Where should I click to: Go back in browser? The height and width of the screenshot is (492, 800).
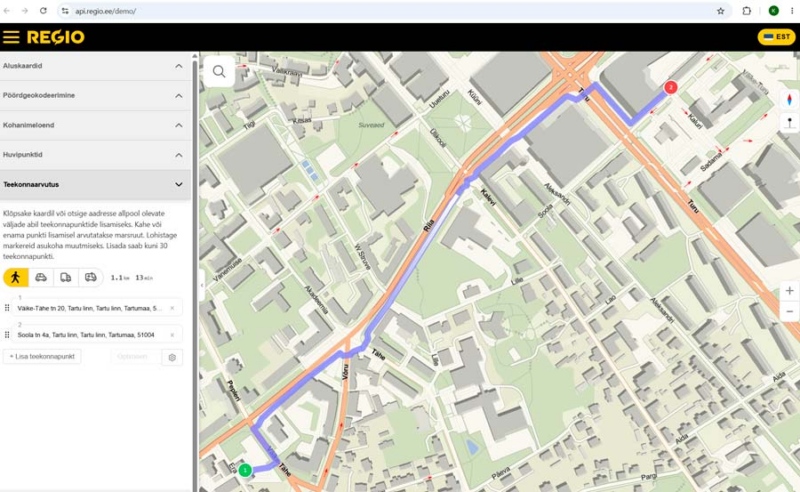7,11
